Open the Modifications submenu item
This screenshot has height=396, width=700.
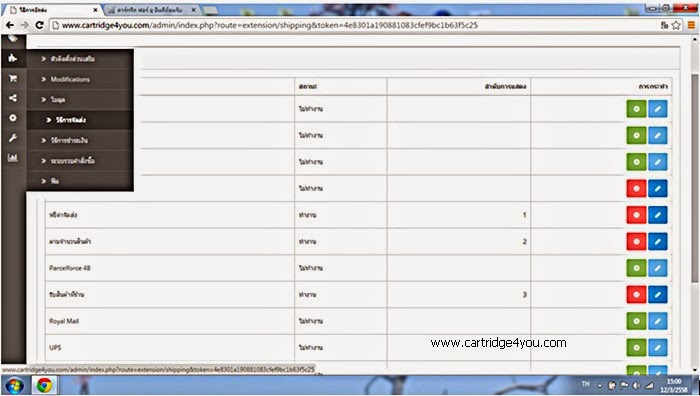pyautogui.click(x=80, y=79)
